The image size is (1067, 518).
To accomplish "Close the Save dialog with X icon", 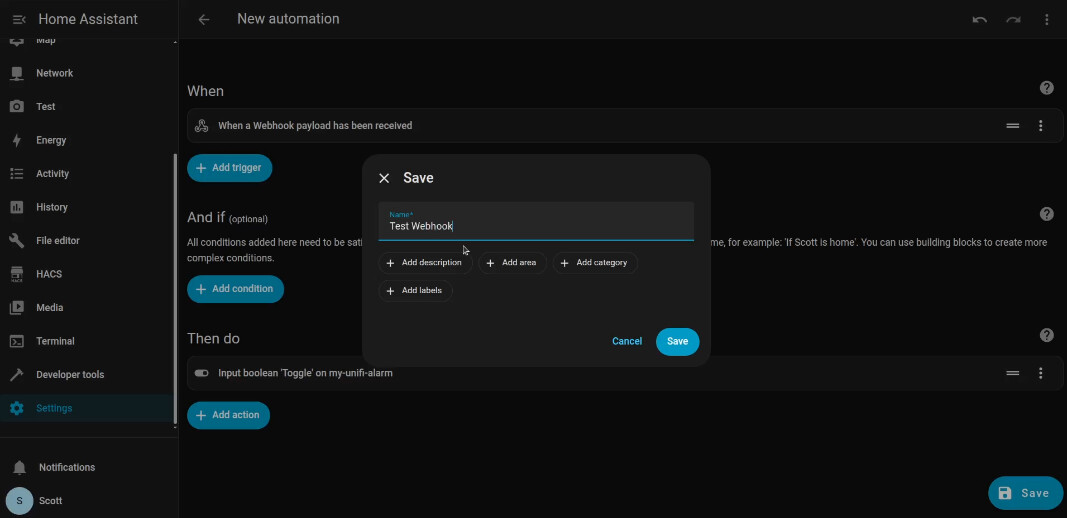I will 384,178.
